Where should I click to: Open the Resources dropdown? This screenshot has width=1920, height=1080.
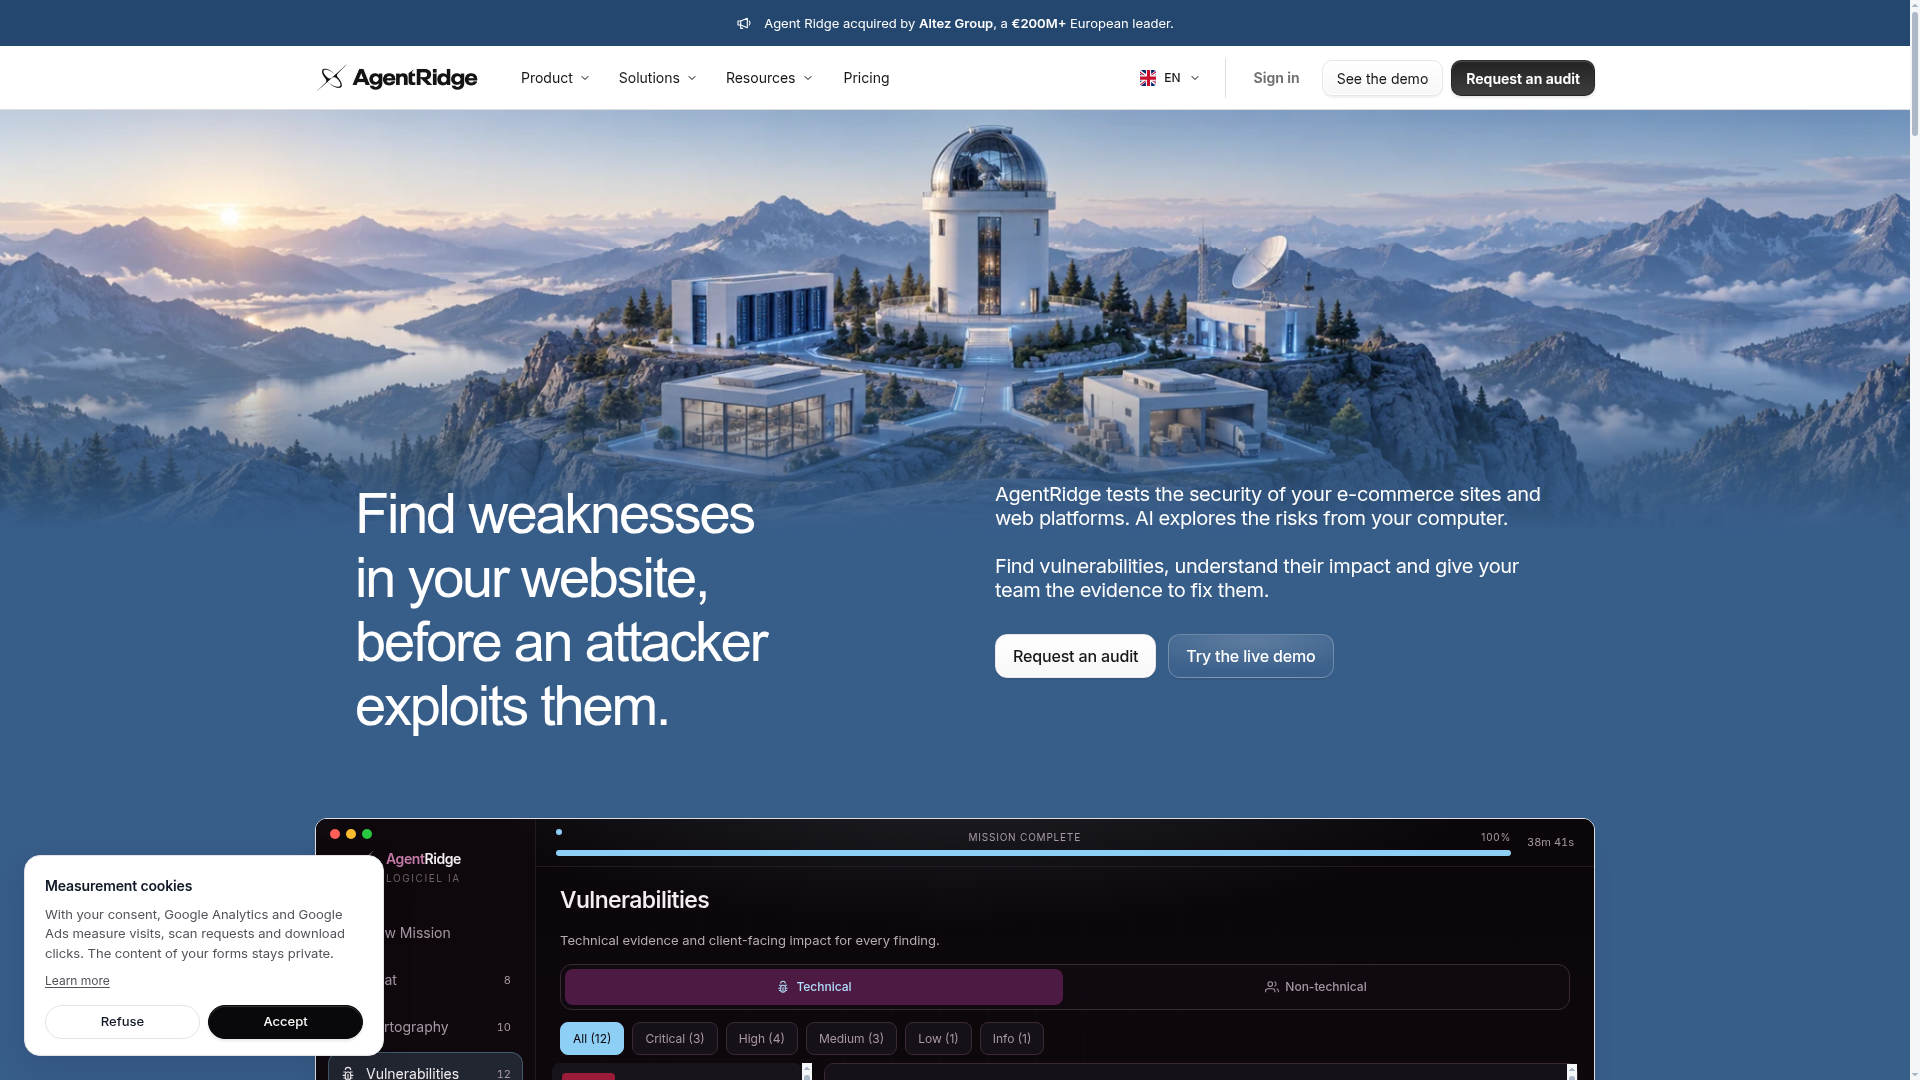click(x=769, y=78)
